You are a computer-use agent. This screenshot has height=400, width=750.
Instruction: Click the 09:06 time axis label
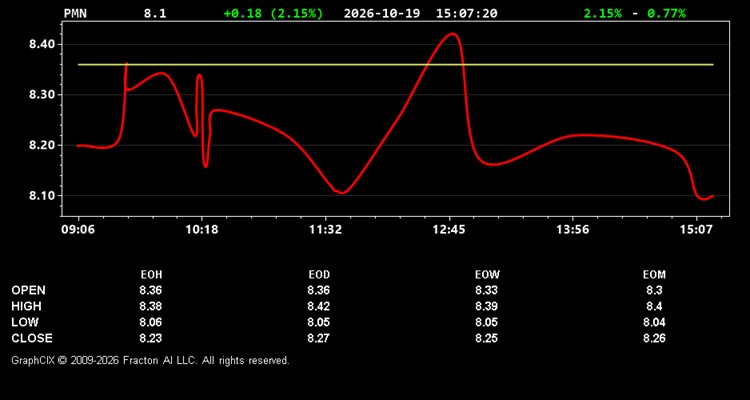pos(78,230)
